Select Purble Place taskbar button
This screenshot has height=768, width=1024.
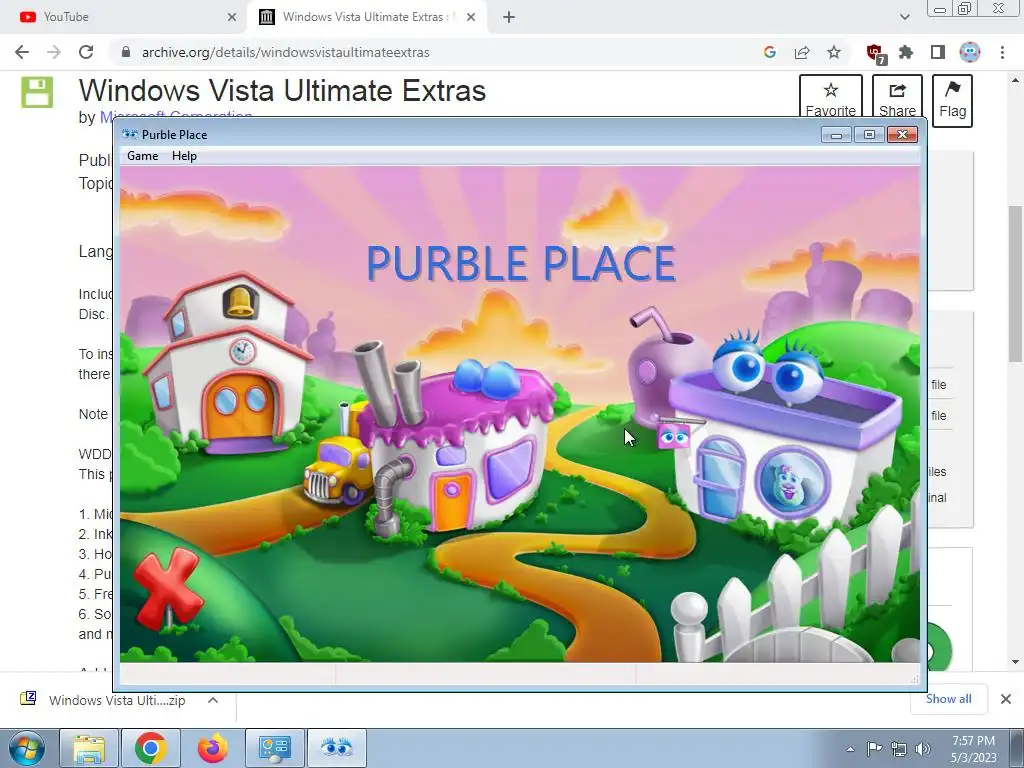[336, 748]
